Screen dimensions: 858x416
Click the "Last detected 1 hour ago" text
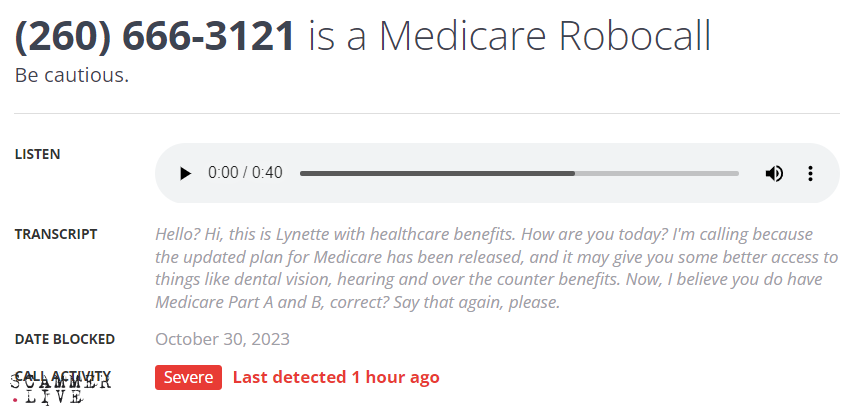(336, 377)
